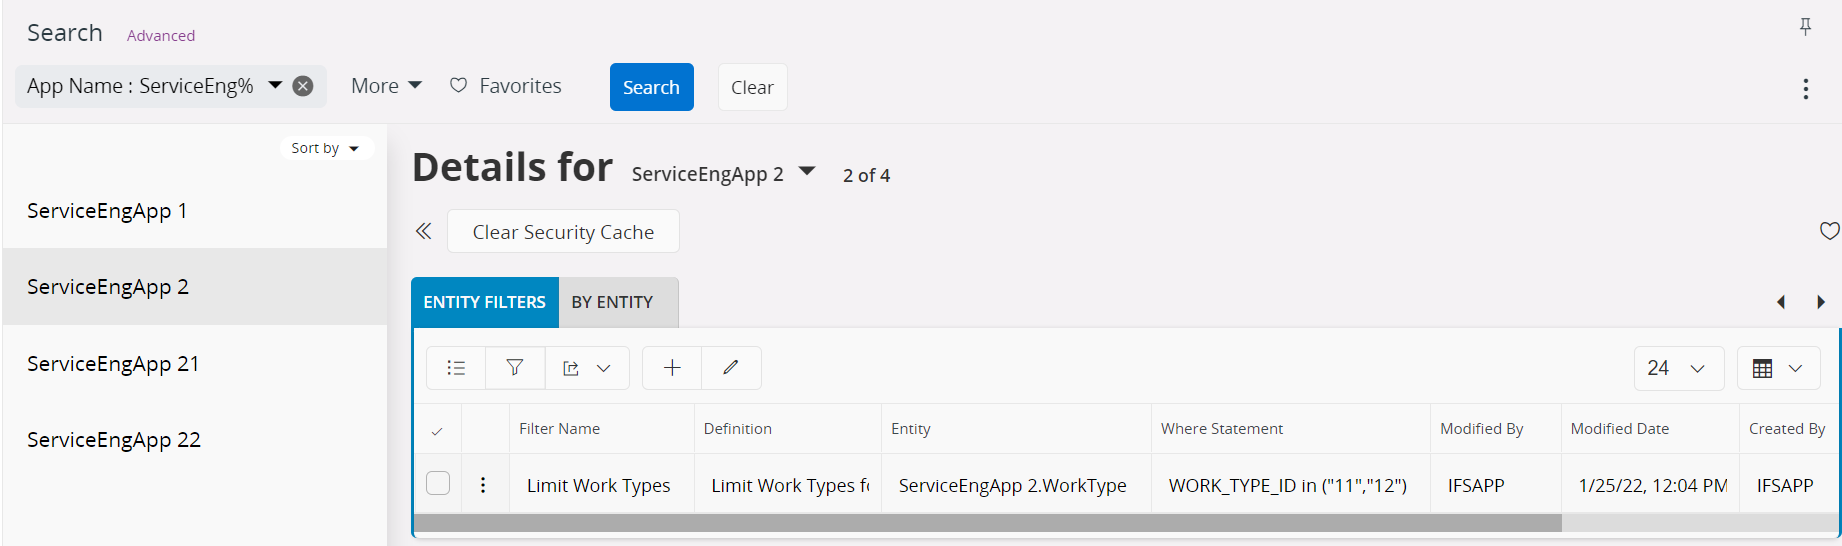Open the filter funnel tool
This screenshot has height=546, width=1842.
pos(515,368)
